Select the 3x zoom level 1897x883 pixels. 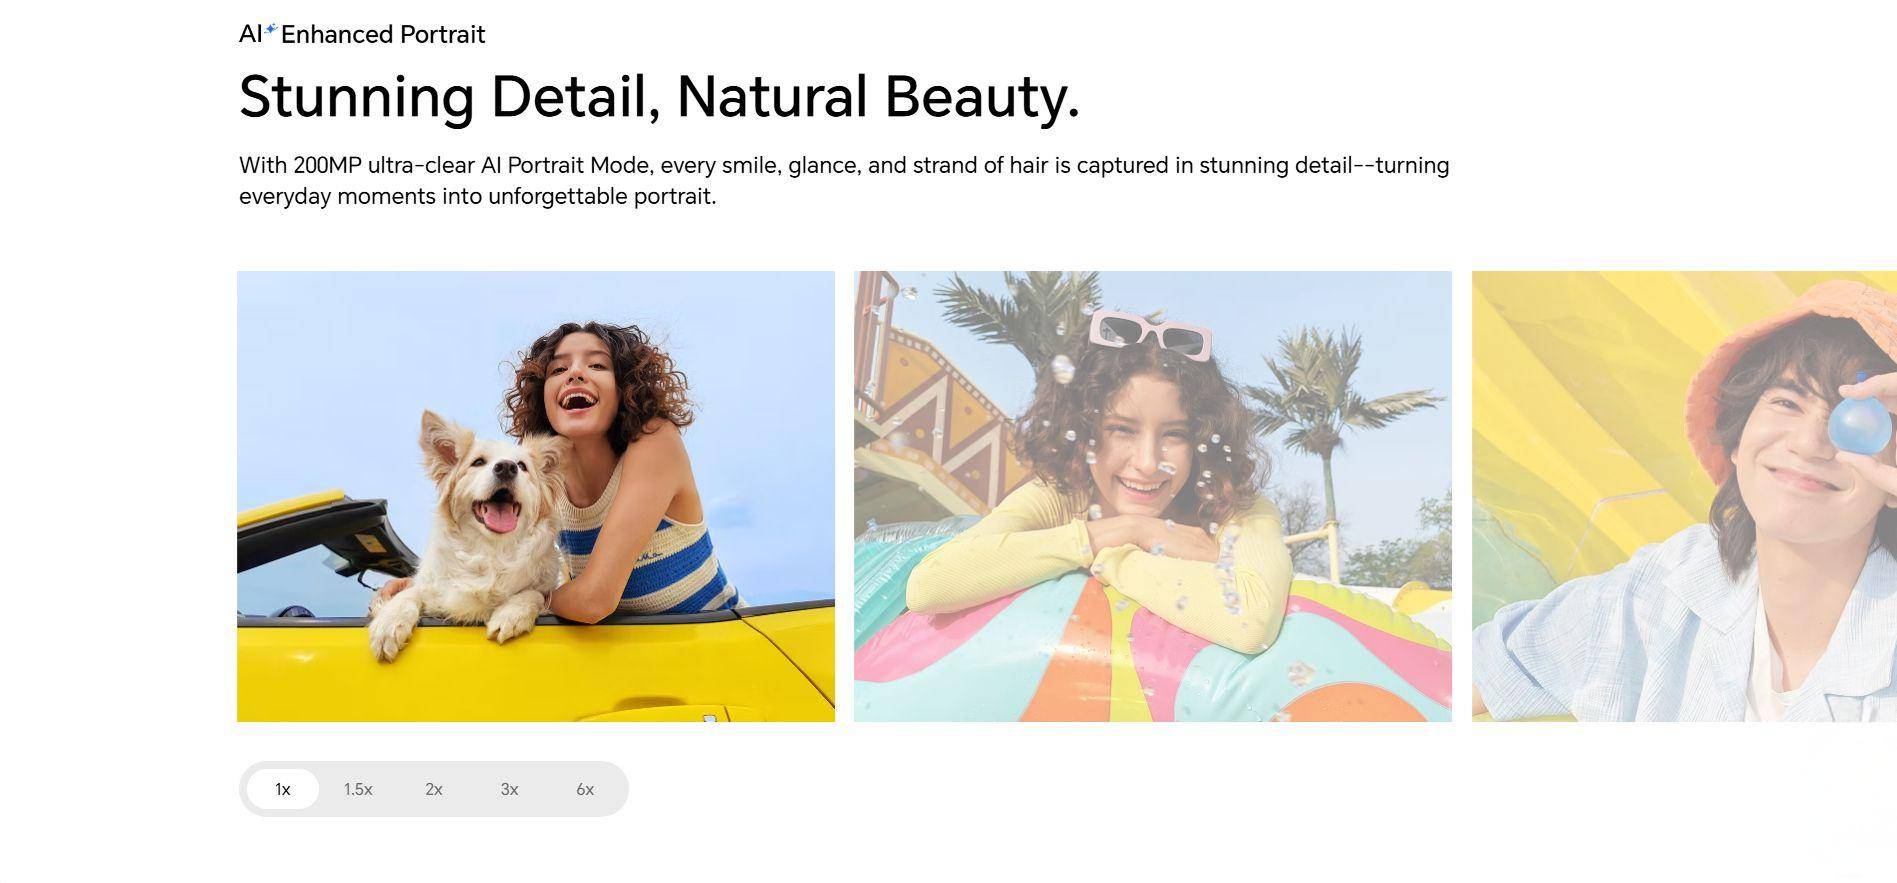(x=509, y=789)
